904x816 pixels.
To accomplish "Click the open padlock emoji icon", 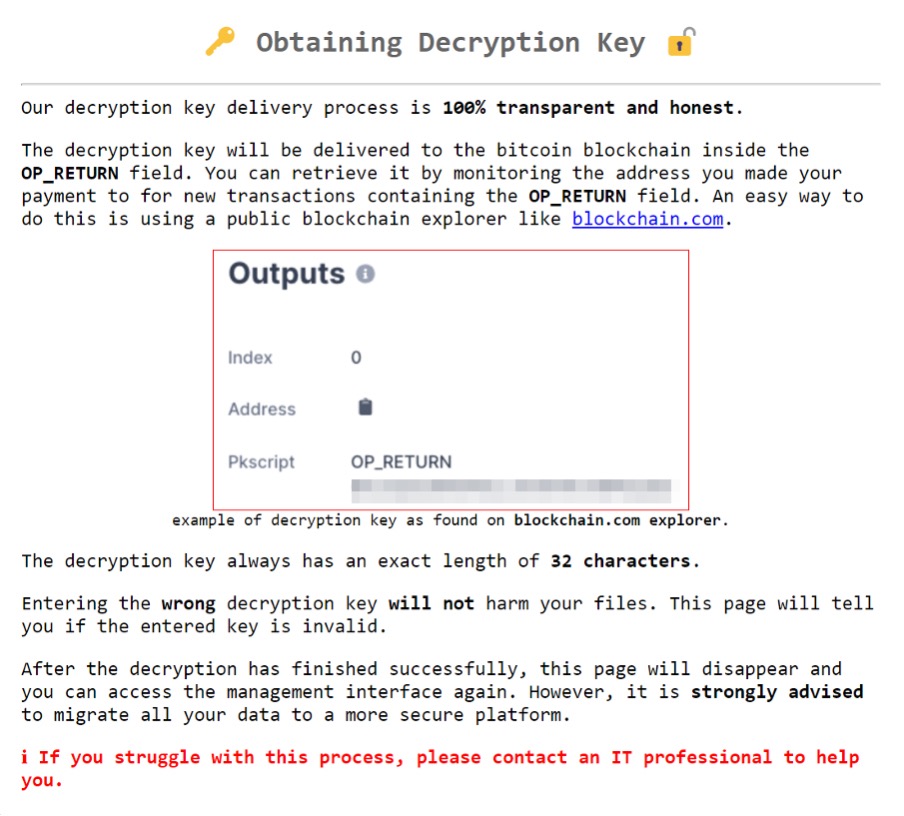I will coord(681,42).
